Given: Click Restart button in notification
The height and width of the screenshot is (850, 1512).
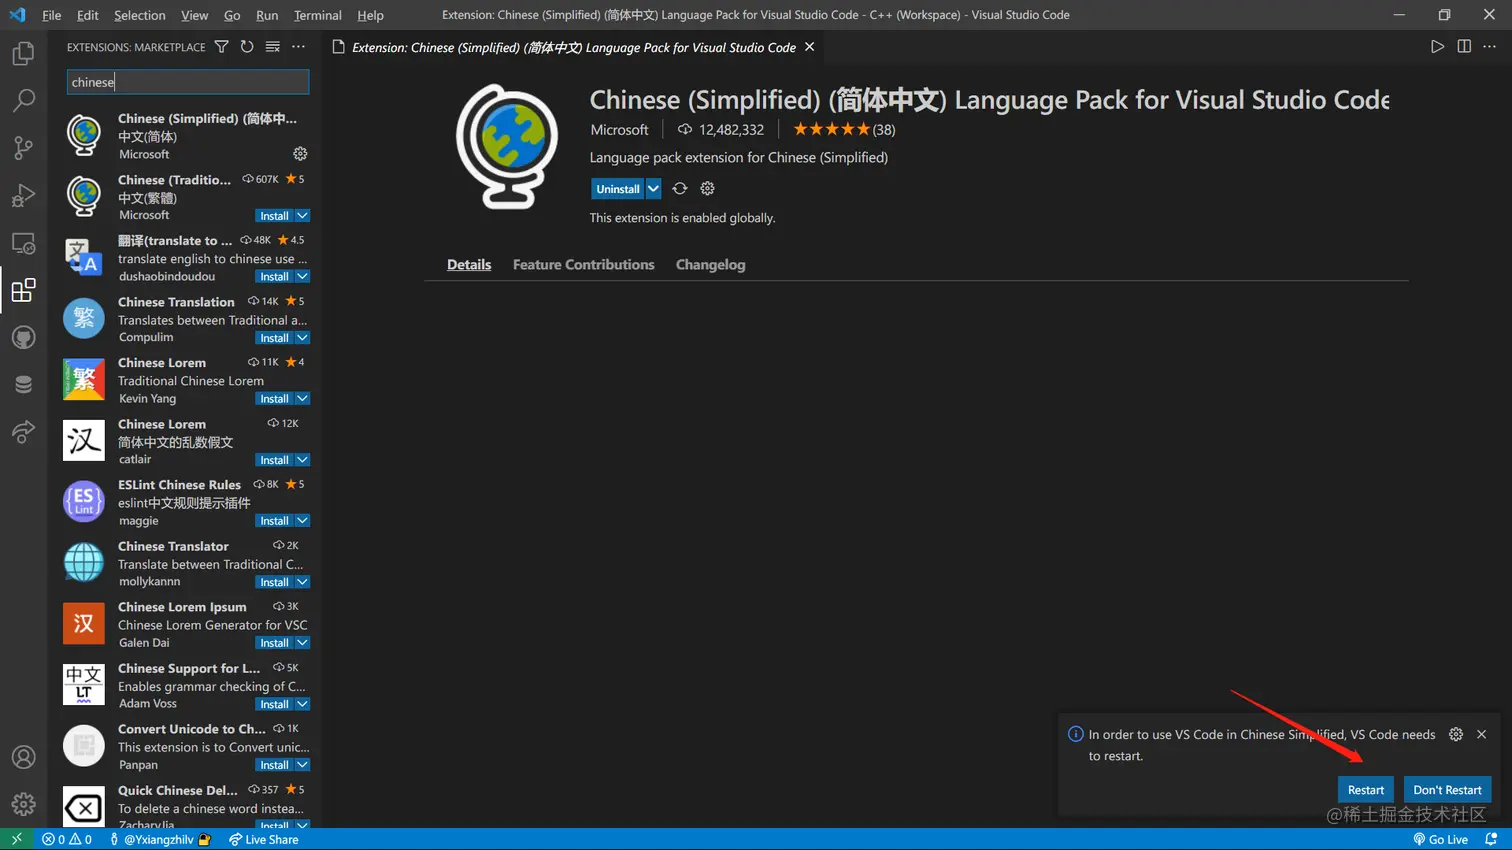Looking at the screenshot, I should pos(1365,790).
